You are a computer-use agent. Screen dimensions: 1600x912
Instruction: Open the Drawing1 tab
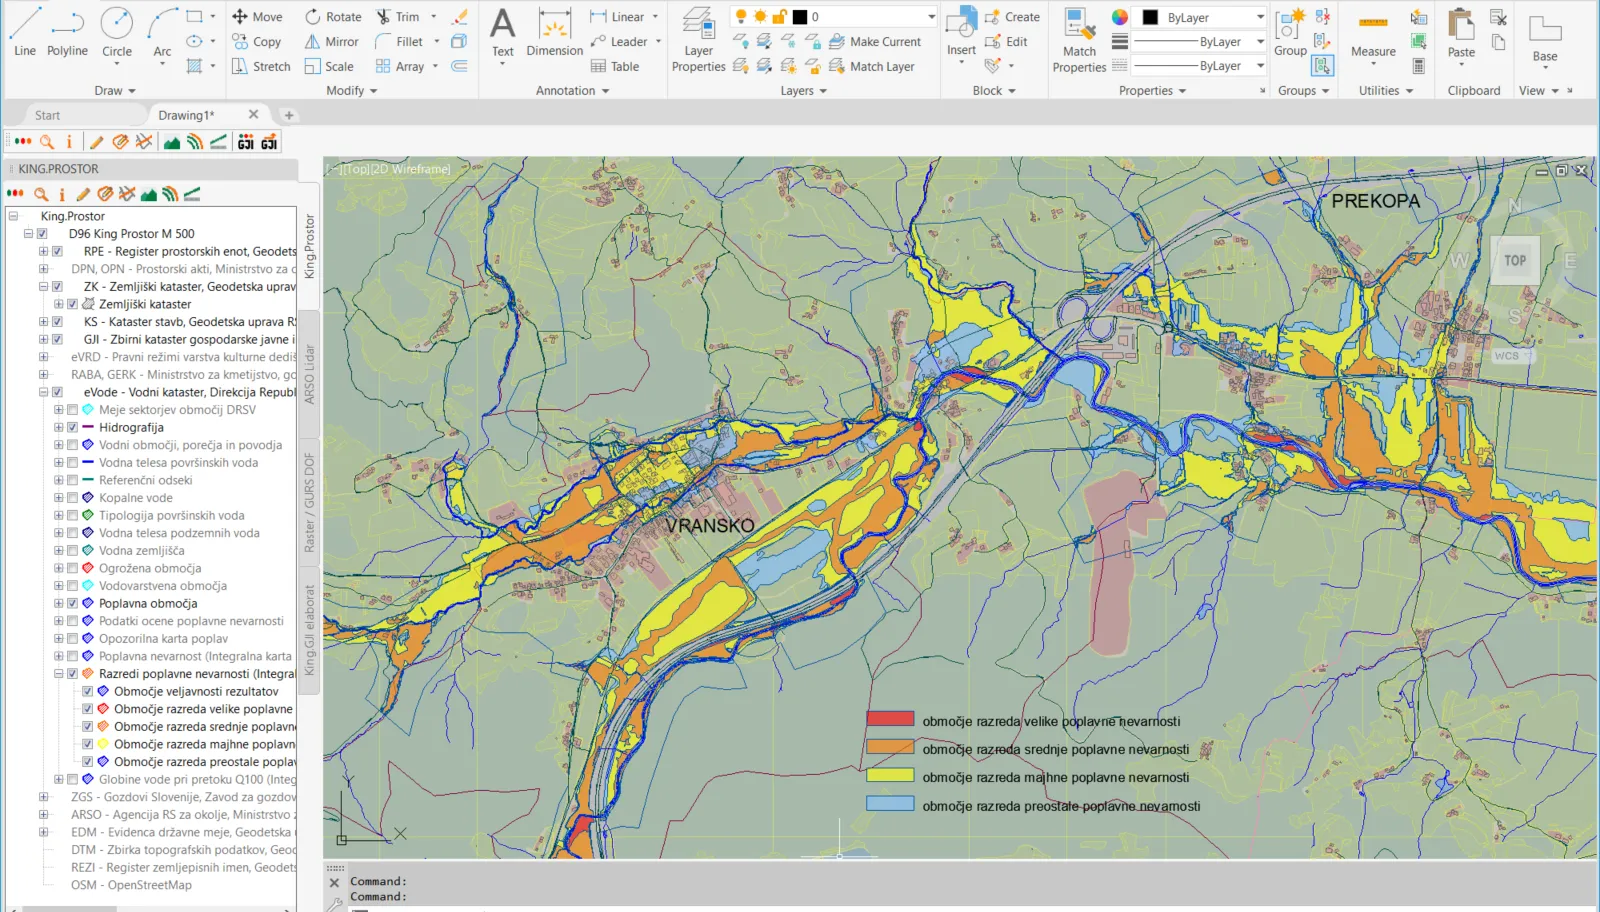186,115
